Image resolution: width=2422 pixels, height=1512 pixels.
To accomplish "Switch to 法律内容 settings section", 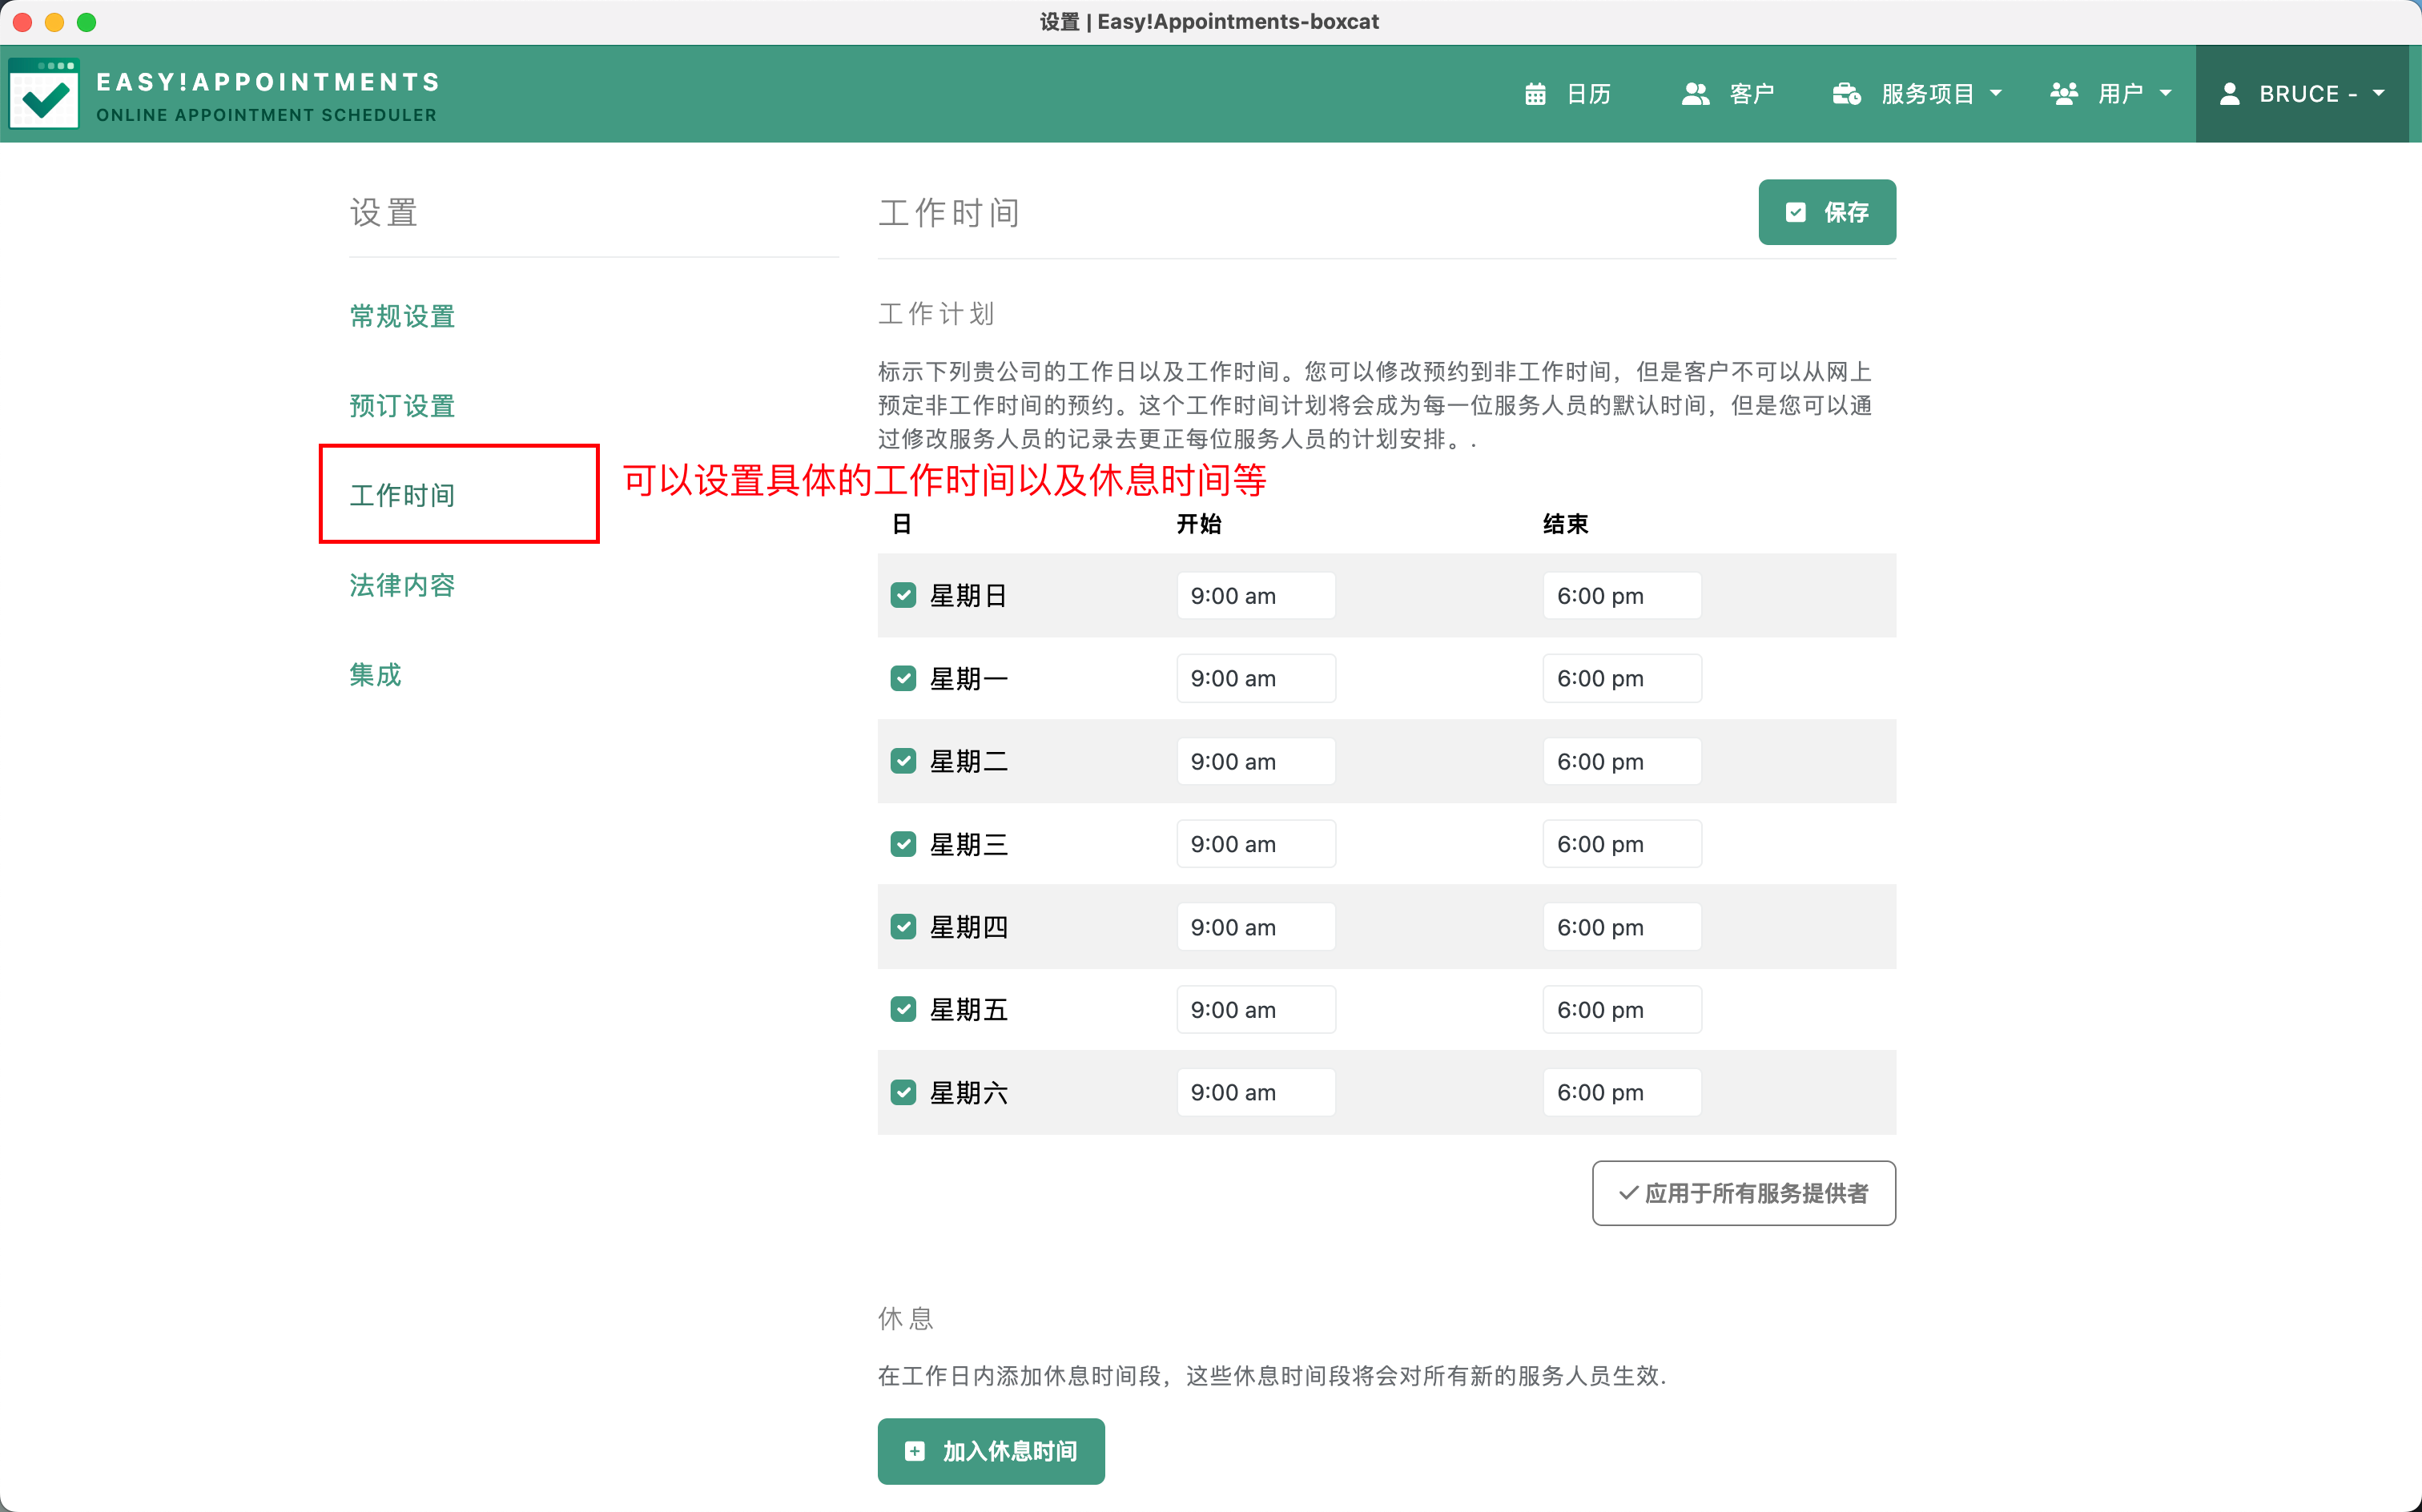I will point(402,585).
